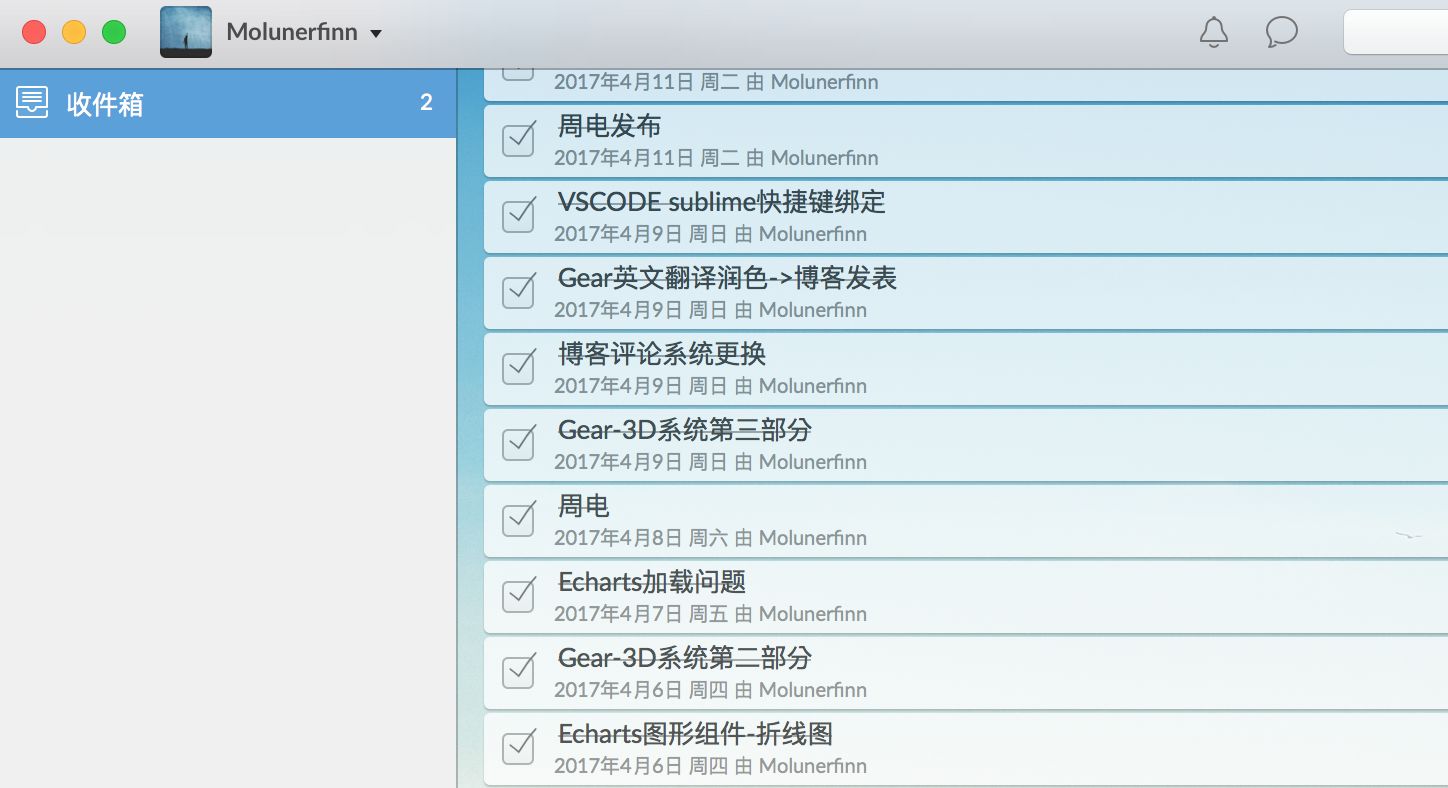The width and height of the screenshot is (1448, 788).
Task: Select the VSCODE sublime快捷键绑定 task title
Action: point(721,202)
